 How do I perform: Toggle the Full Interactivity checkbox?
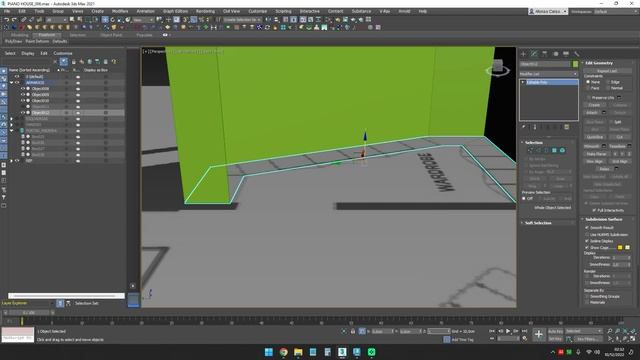tap(594, 210)
